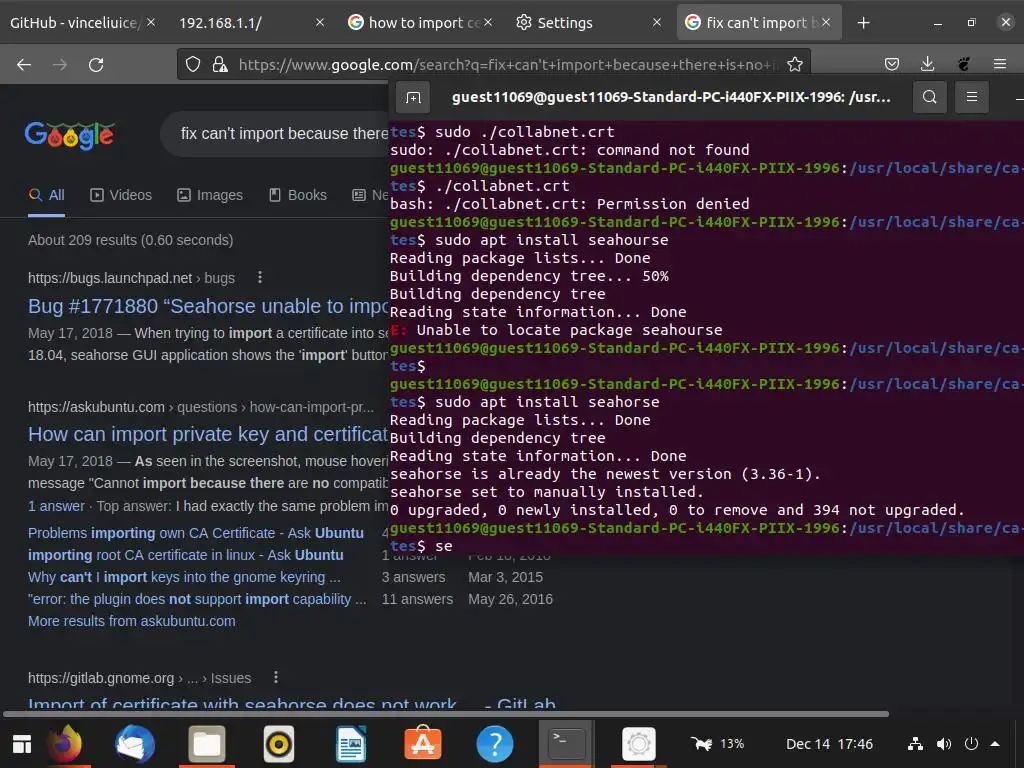Click the '1 answer' text under askubuntu result
The image size is (1024, 768).
pos(56,506)
